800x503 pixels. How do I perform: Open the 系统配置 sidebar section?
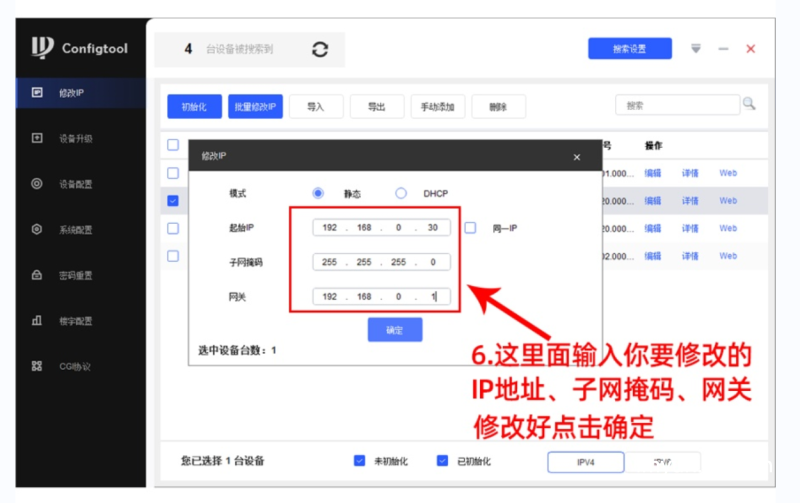pyautogui.click(x=81, y=230)
